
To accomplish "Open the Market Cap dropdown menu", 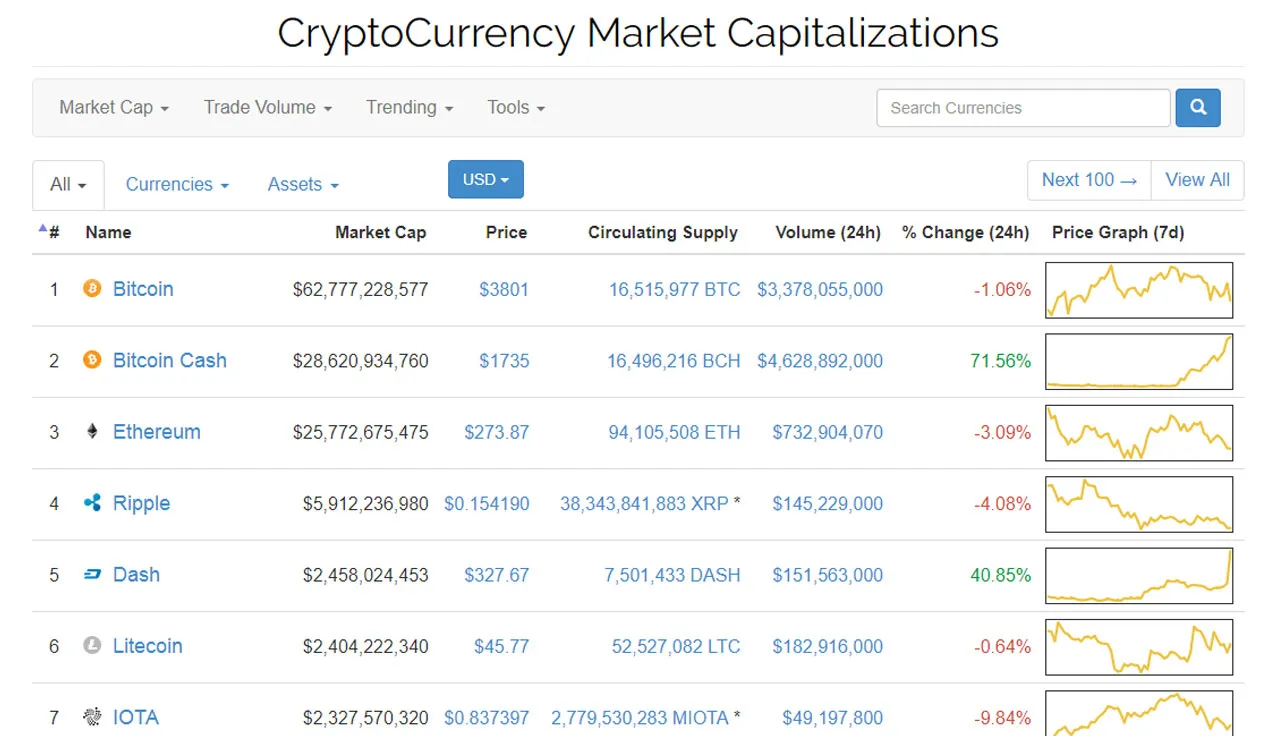I will click(x=114, y=107).
